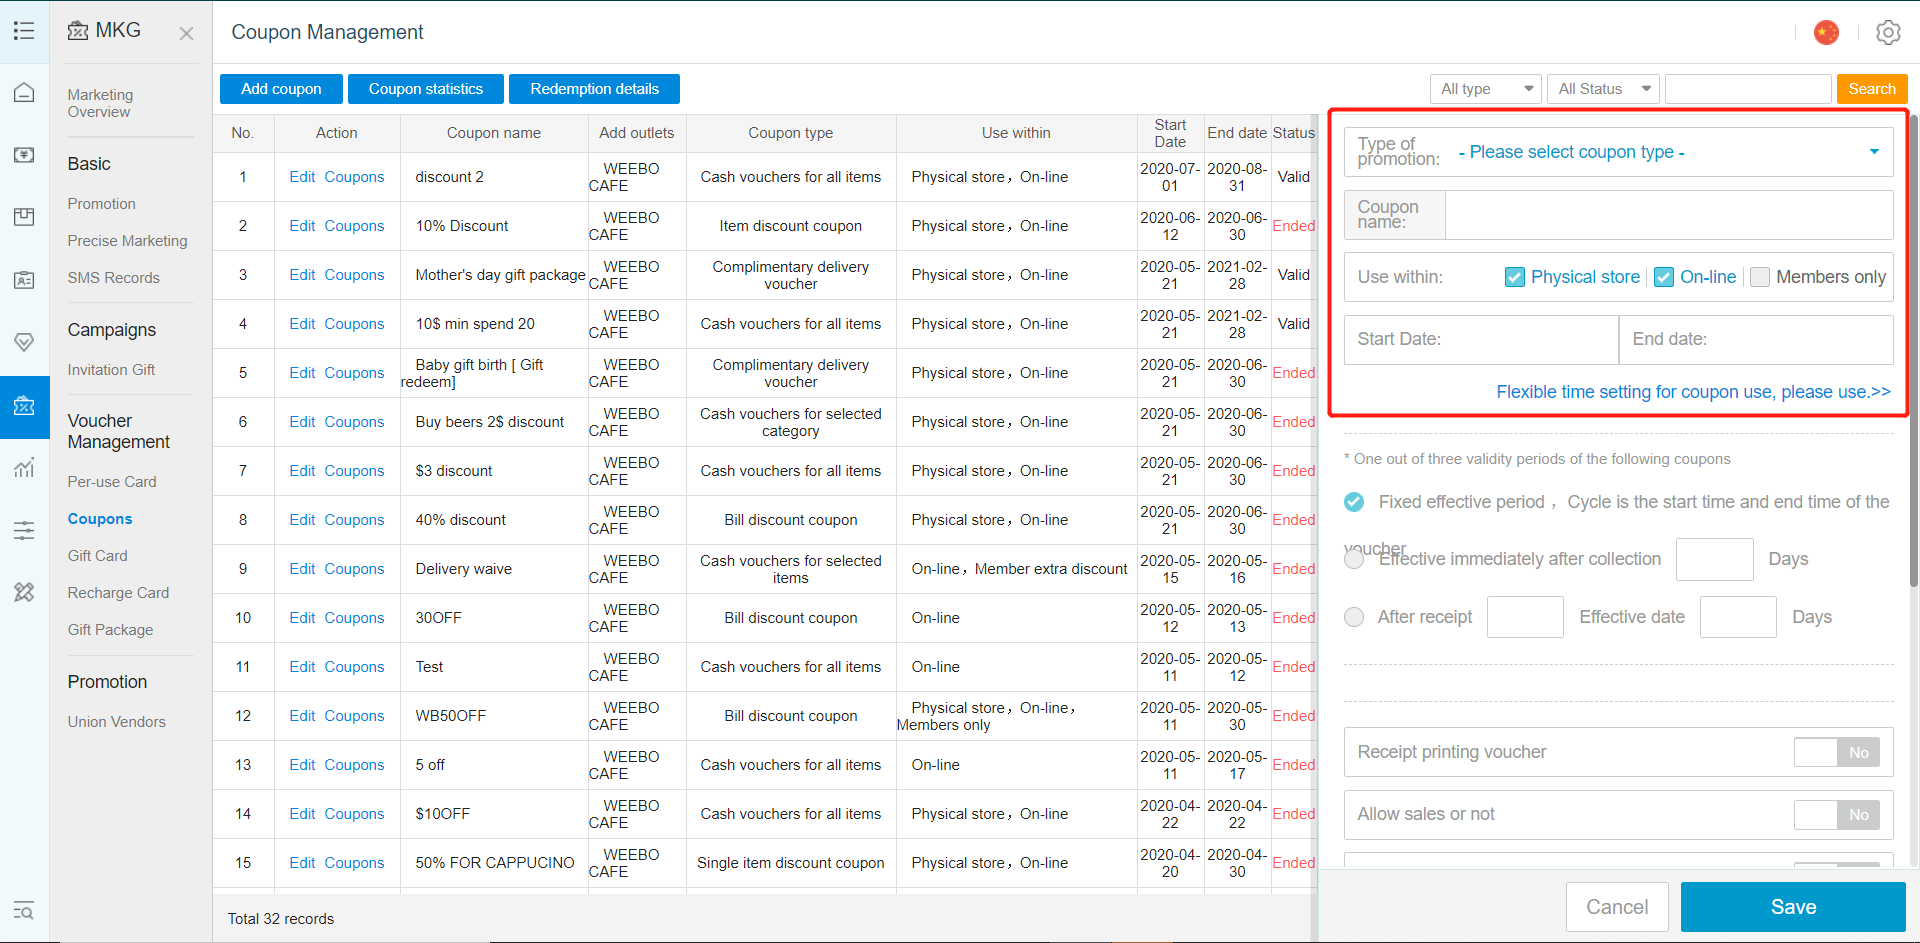Click the Start Date field
1920x943 pixels.
tap(1481, 339)
